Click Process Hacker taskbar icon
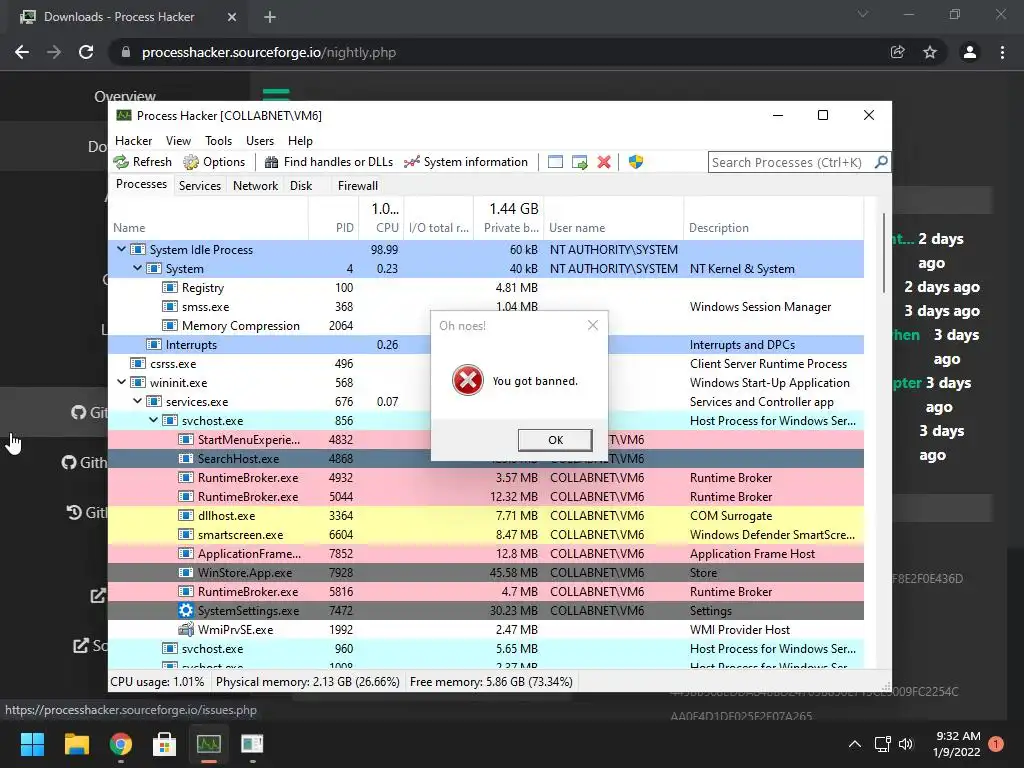The height and width of the screenshot is (768, 1024). (x=209, y=744)
